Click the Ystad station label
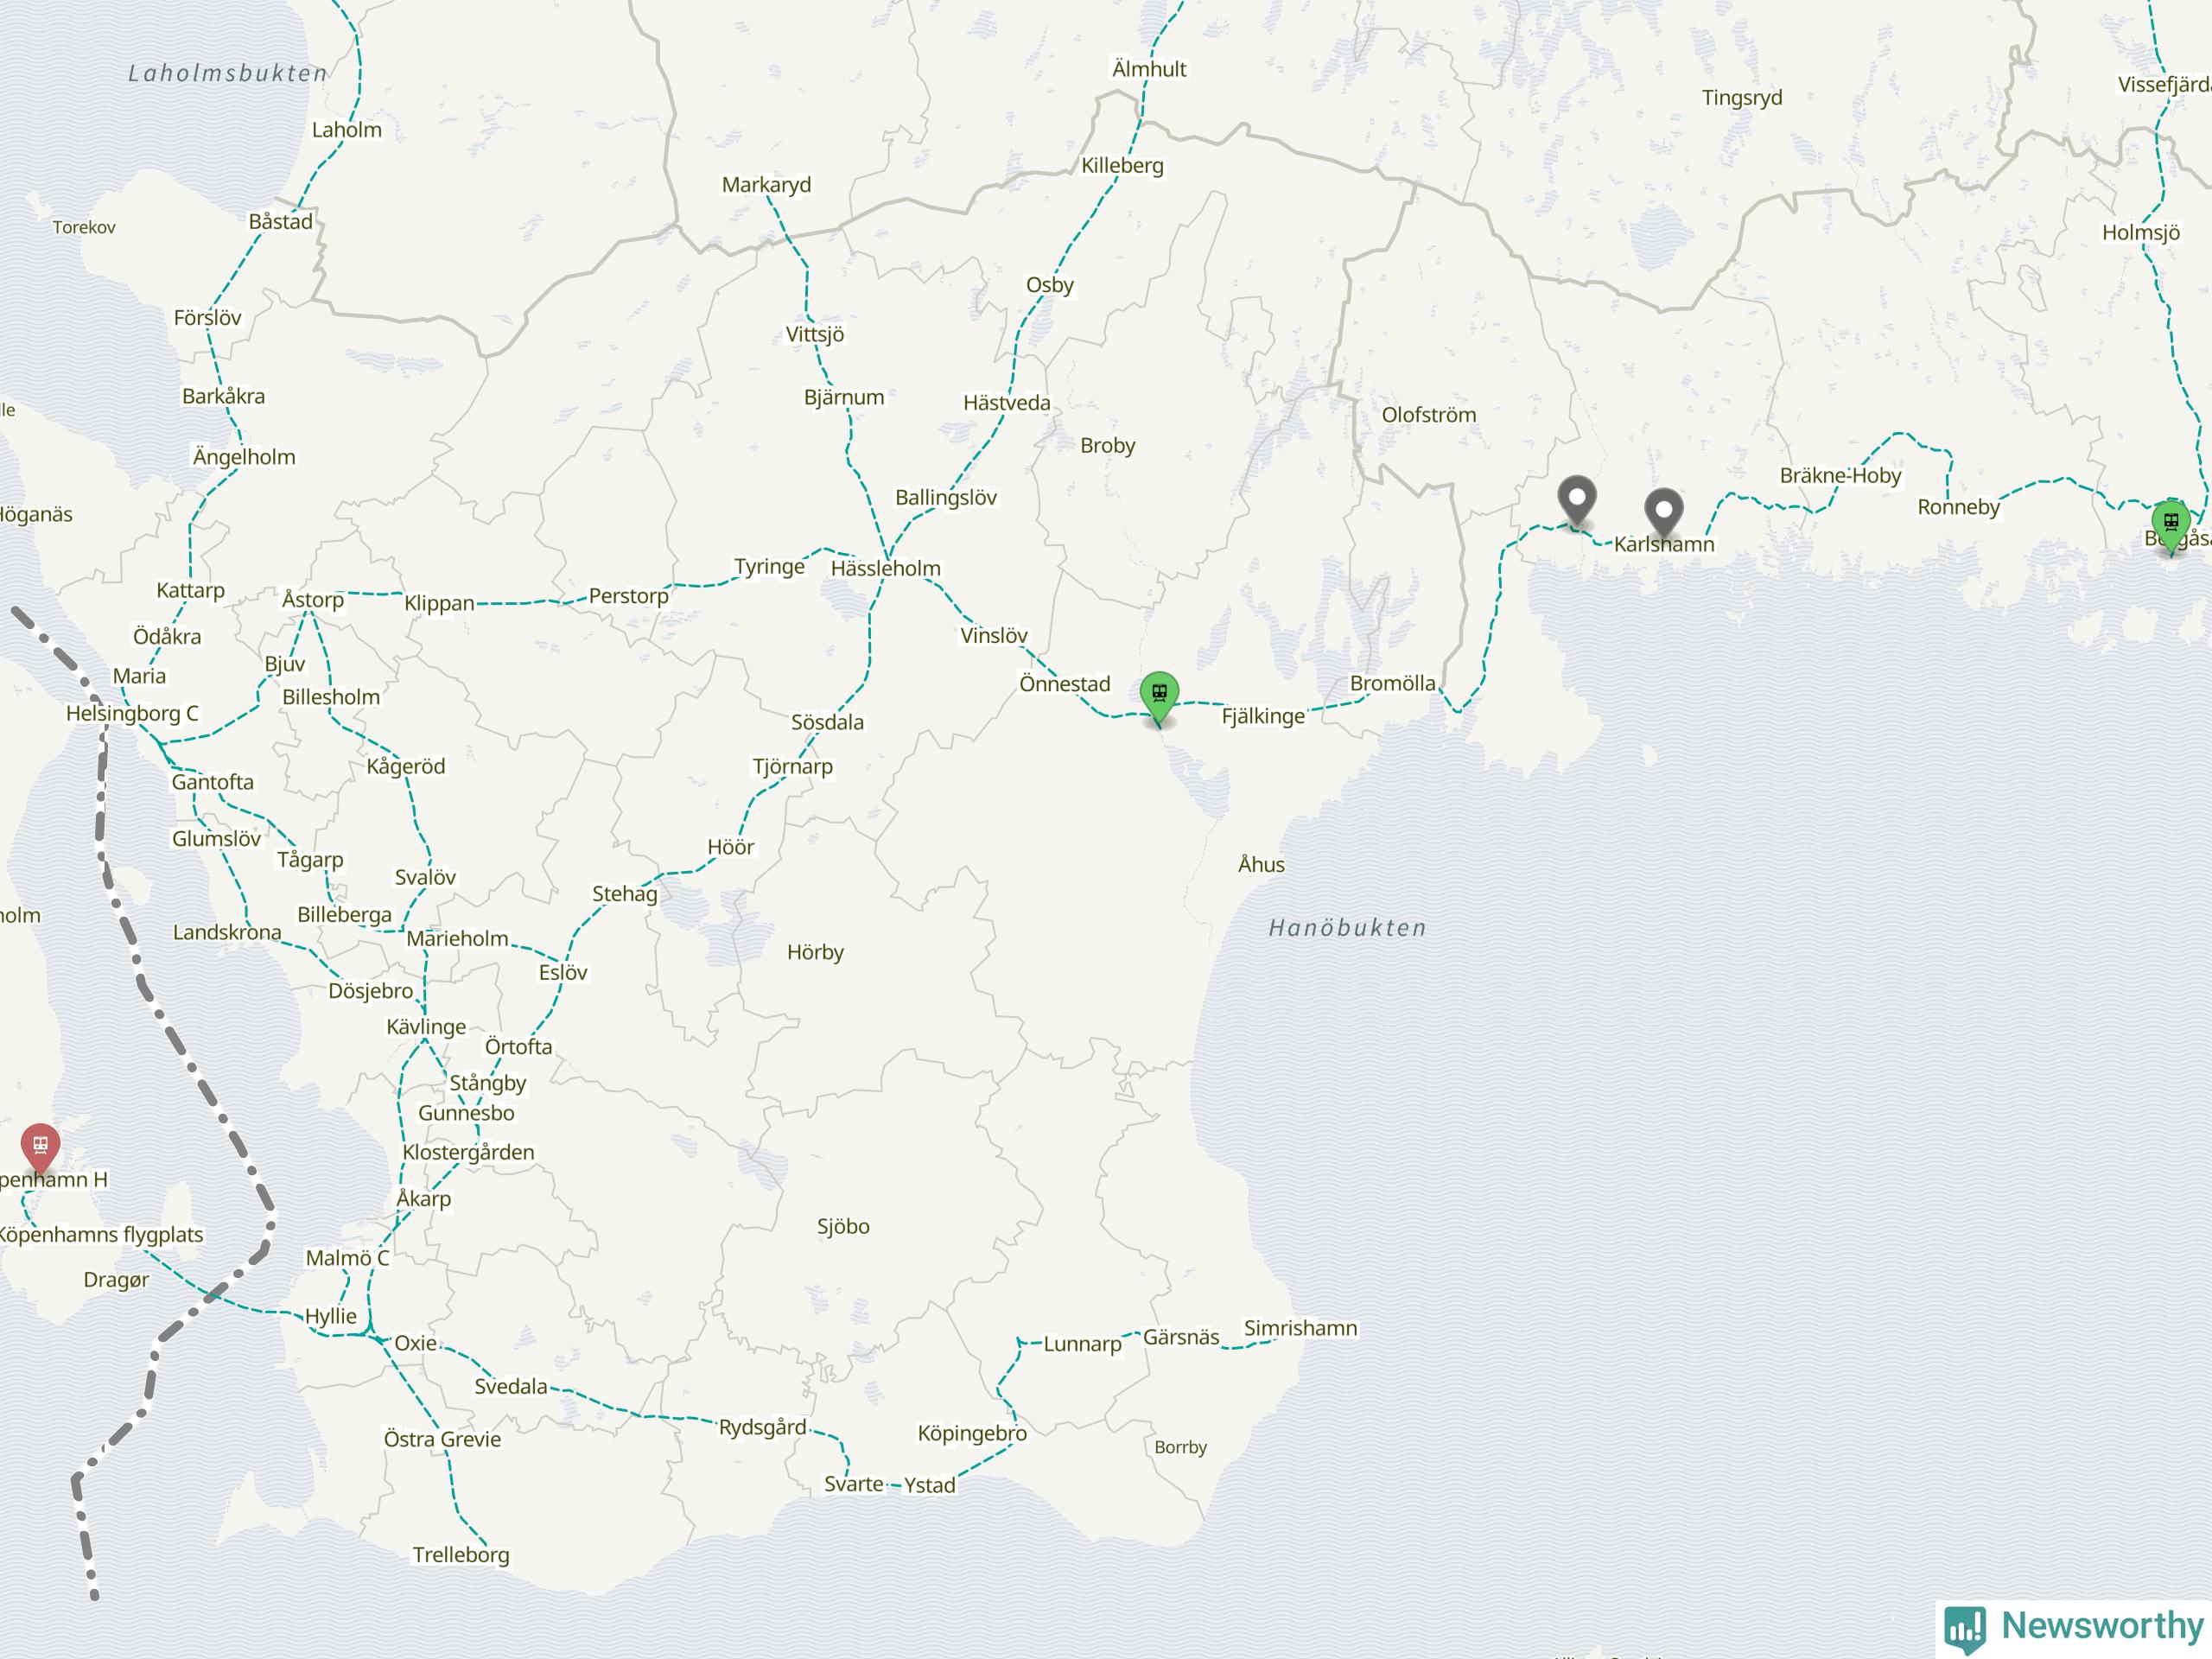The width and height of the screenshot is (2212, 1659). click(930, 1485)
